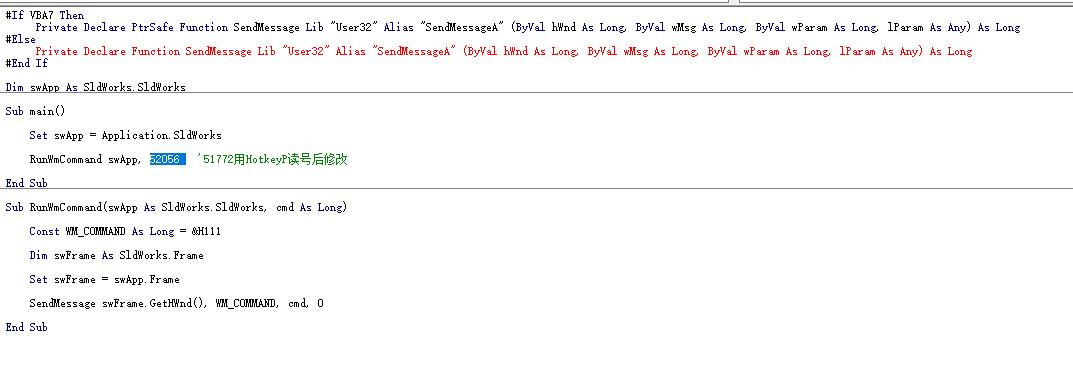Click the 'Private Declare PtrSafe Function SendMessage' line
This screenshot has width=1073, height=375.
click(x=528, y=27)
